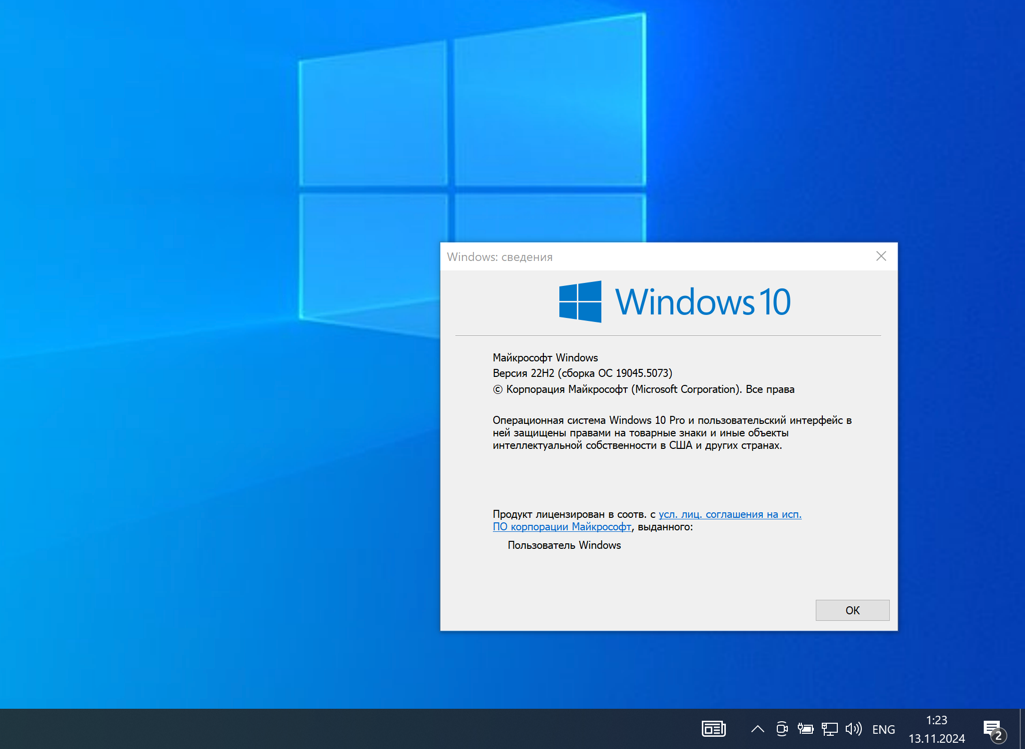Open the volume control from the system tray
The height and width of the screenshot is (749, 1025).
tap(853, 728)
